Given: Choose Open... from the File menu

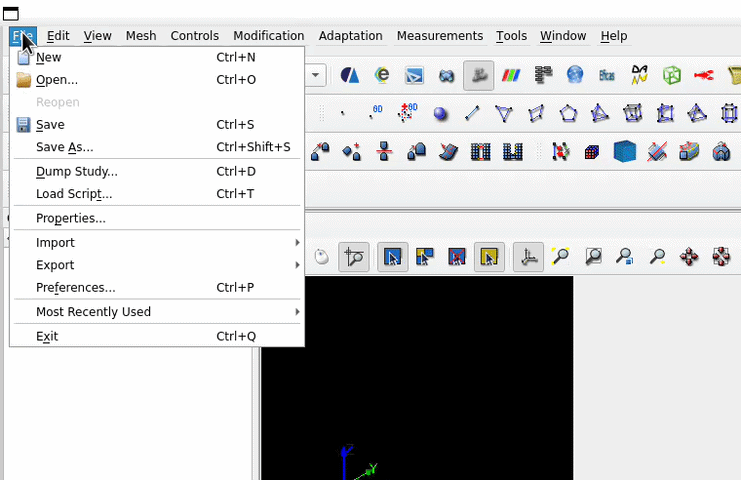Looking at the screenshot, I should [156, 80].
